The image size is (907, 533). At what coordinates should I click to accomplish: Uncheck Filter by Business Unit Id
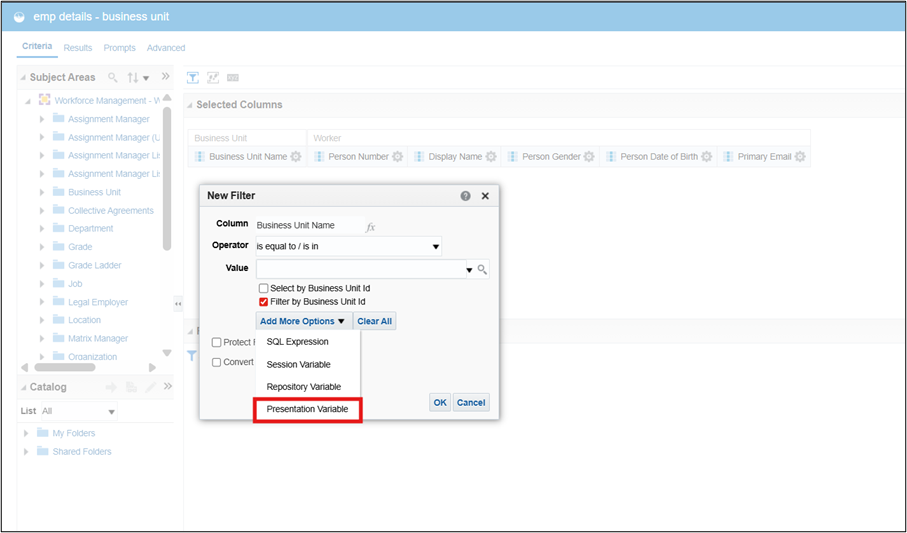point(264,301)
